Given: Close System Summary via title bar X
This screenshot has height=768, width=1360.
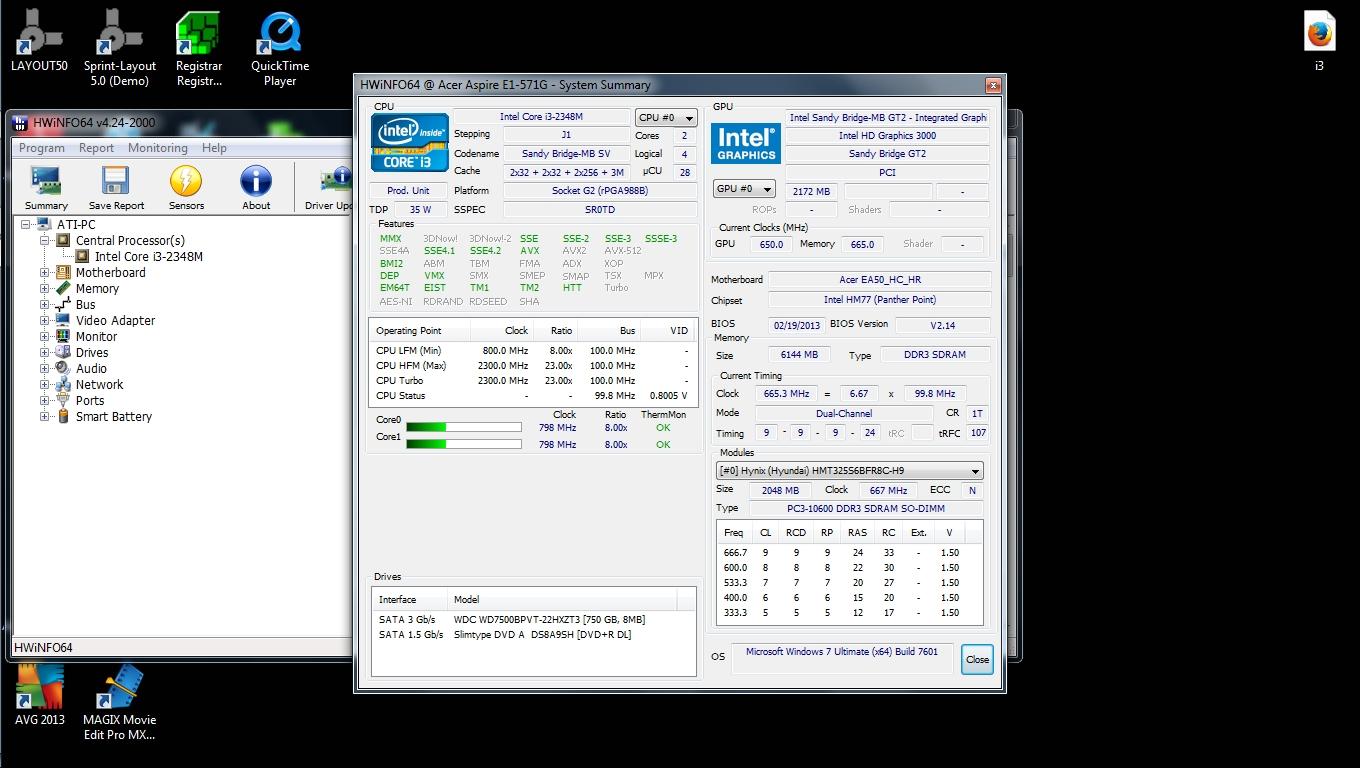Looking at the screenshot, I should point(992,85).
